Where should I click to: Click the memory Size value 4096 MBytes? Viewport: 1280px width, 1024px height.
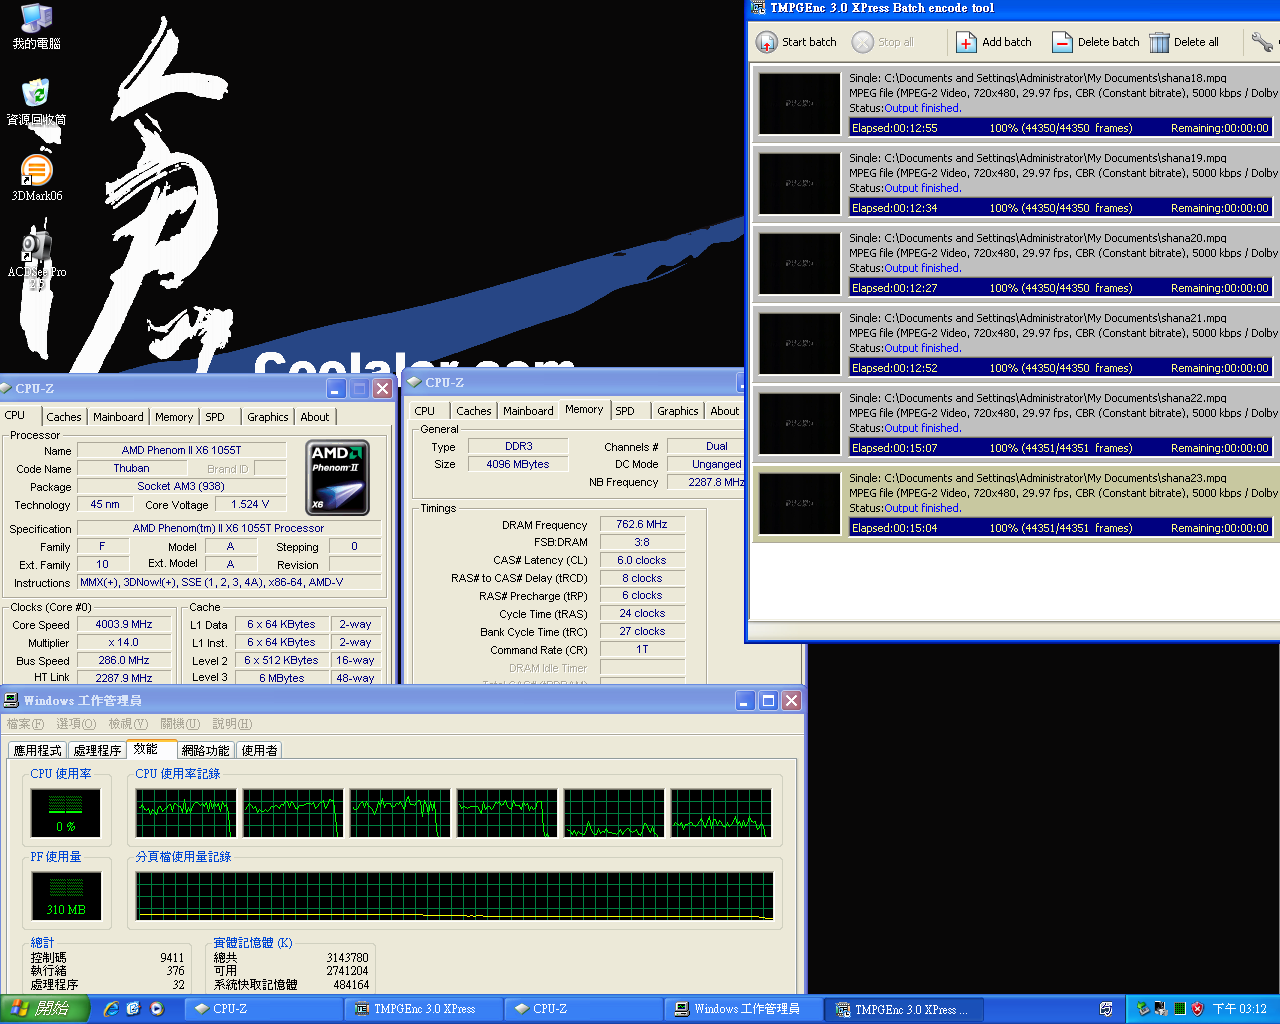[x=519, y=464]
